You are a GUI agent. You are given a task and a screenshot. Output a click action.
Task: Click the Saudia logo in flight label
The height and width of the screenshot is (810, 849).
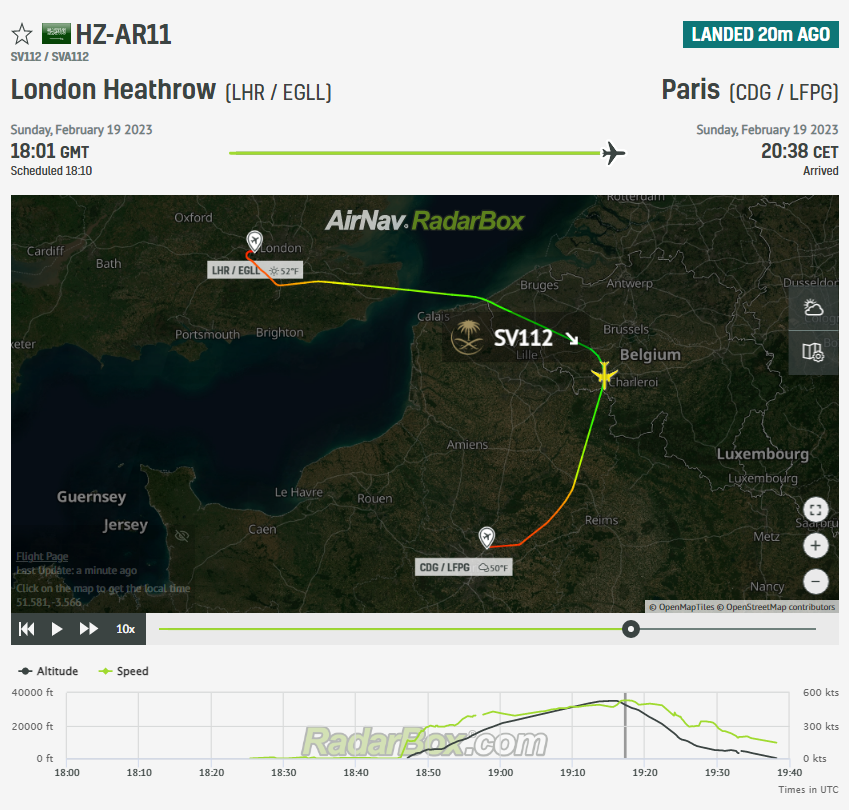pos(467,337)
